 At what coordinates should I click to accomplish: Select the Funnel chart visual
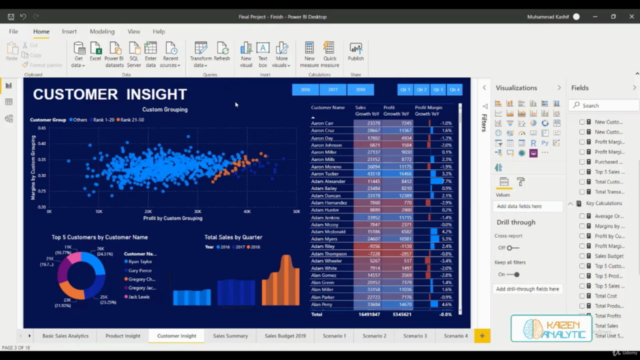tap(510, 123)
